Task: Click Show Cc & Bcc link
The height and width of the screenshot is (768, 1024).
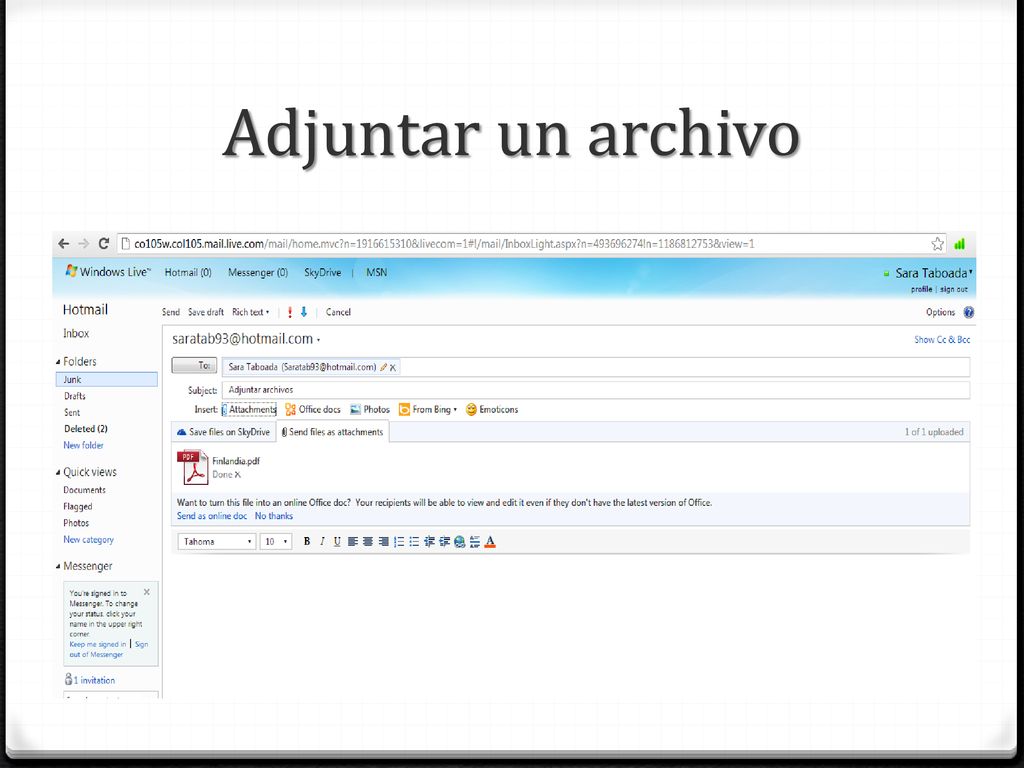Action: [942, 340]
